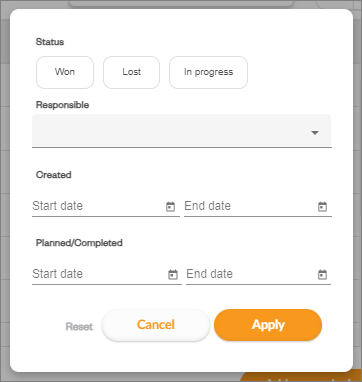Image resolution: width=362 pixels, height=382 pixels.
Task: Click the Planned/Completed section label
Action: (79, 243)
